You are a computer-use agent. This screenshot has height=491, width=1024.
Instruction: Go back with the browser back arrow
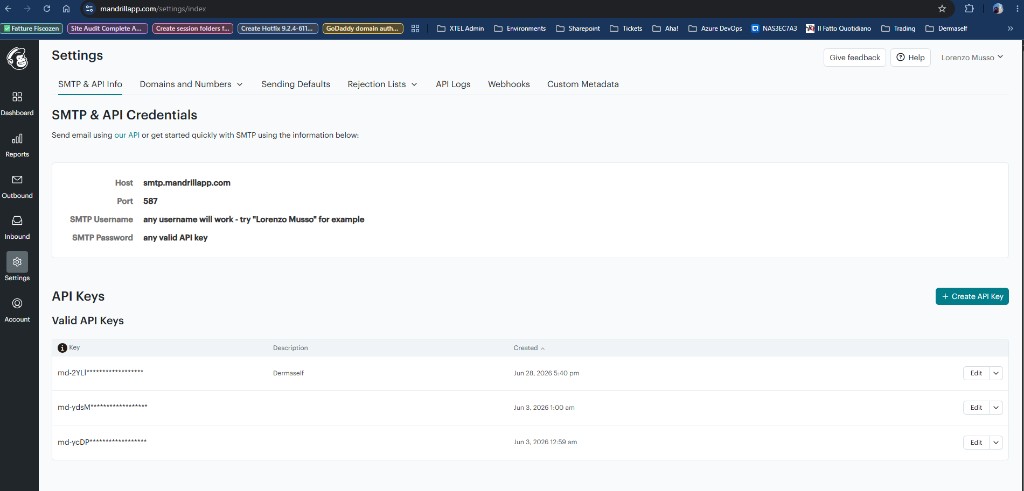point(8,8)
